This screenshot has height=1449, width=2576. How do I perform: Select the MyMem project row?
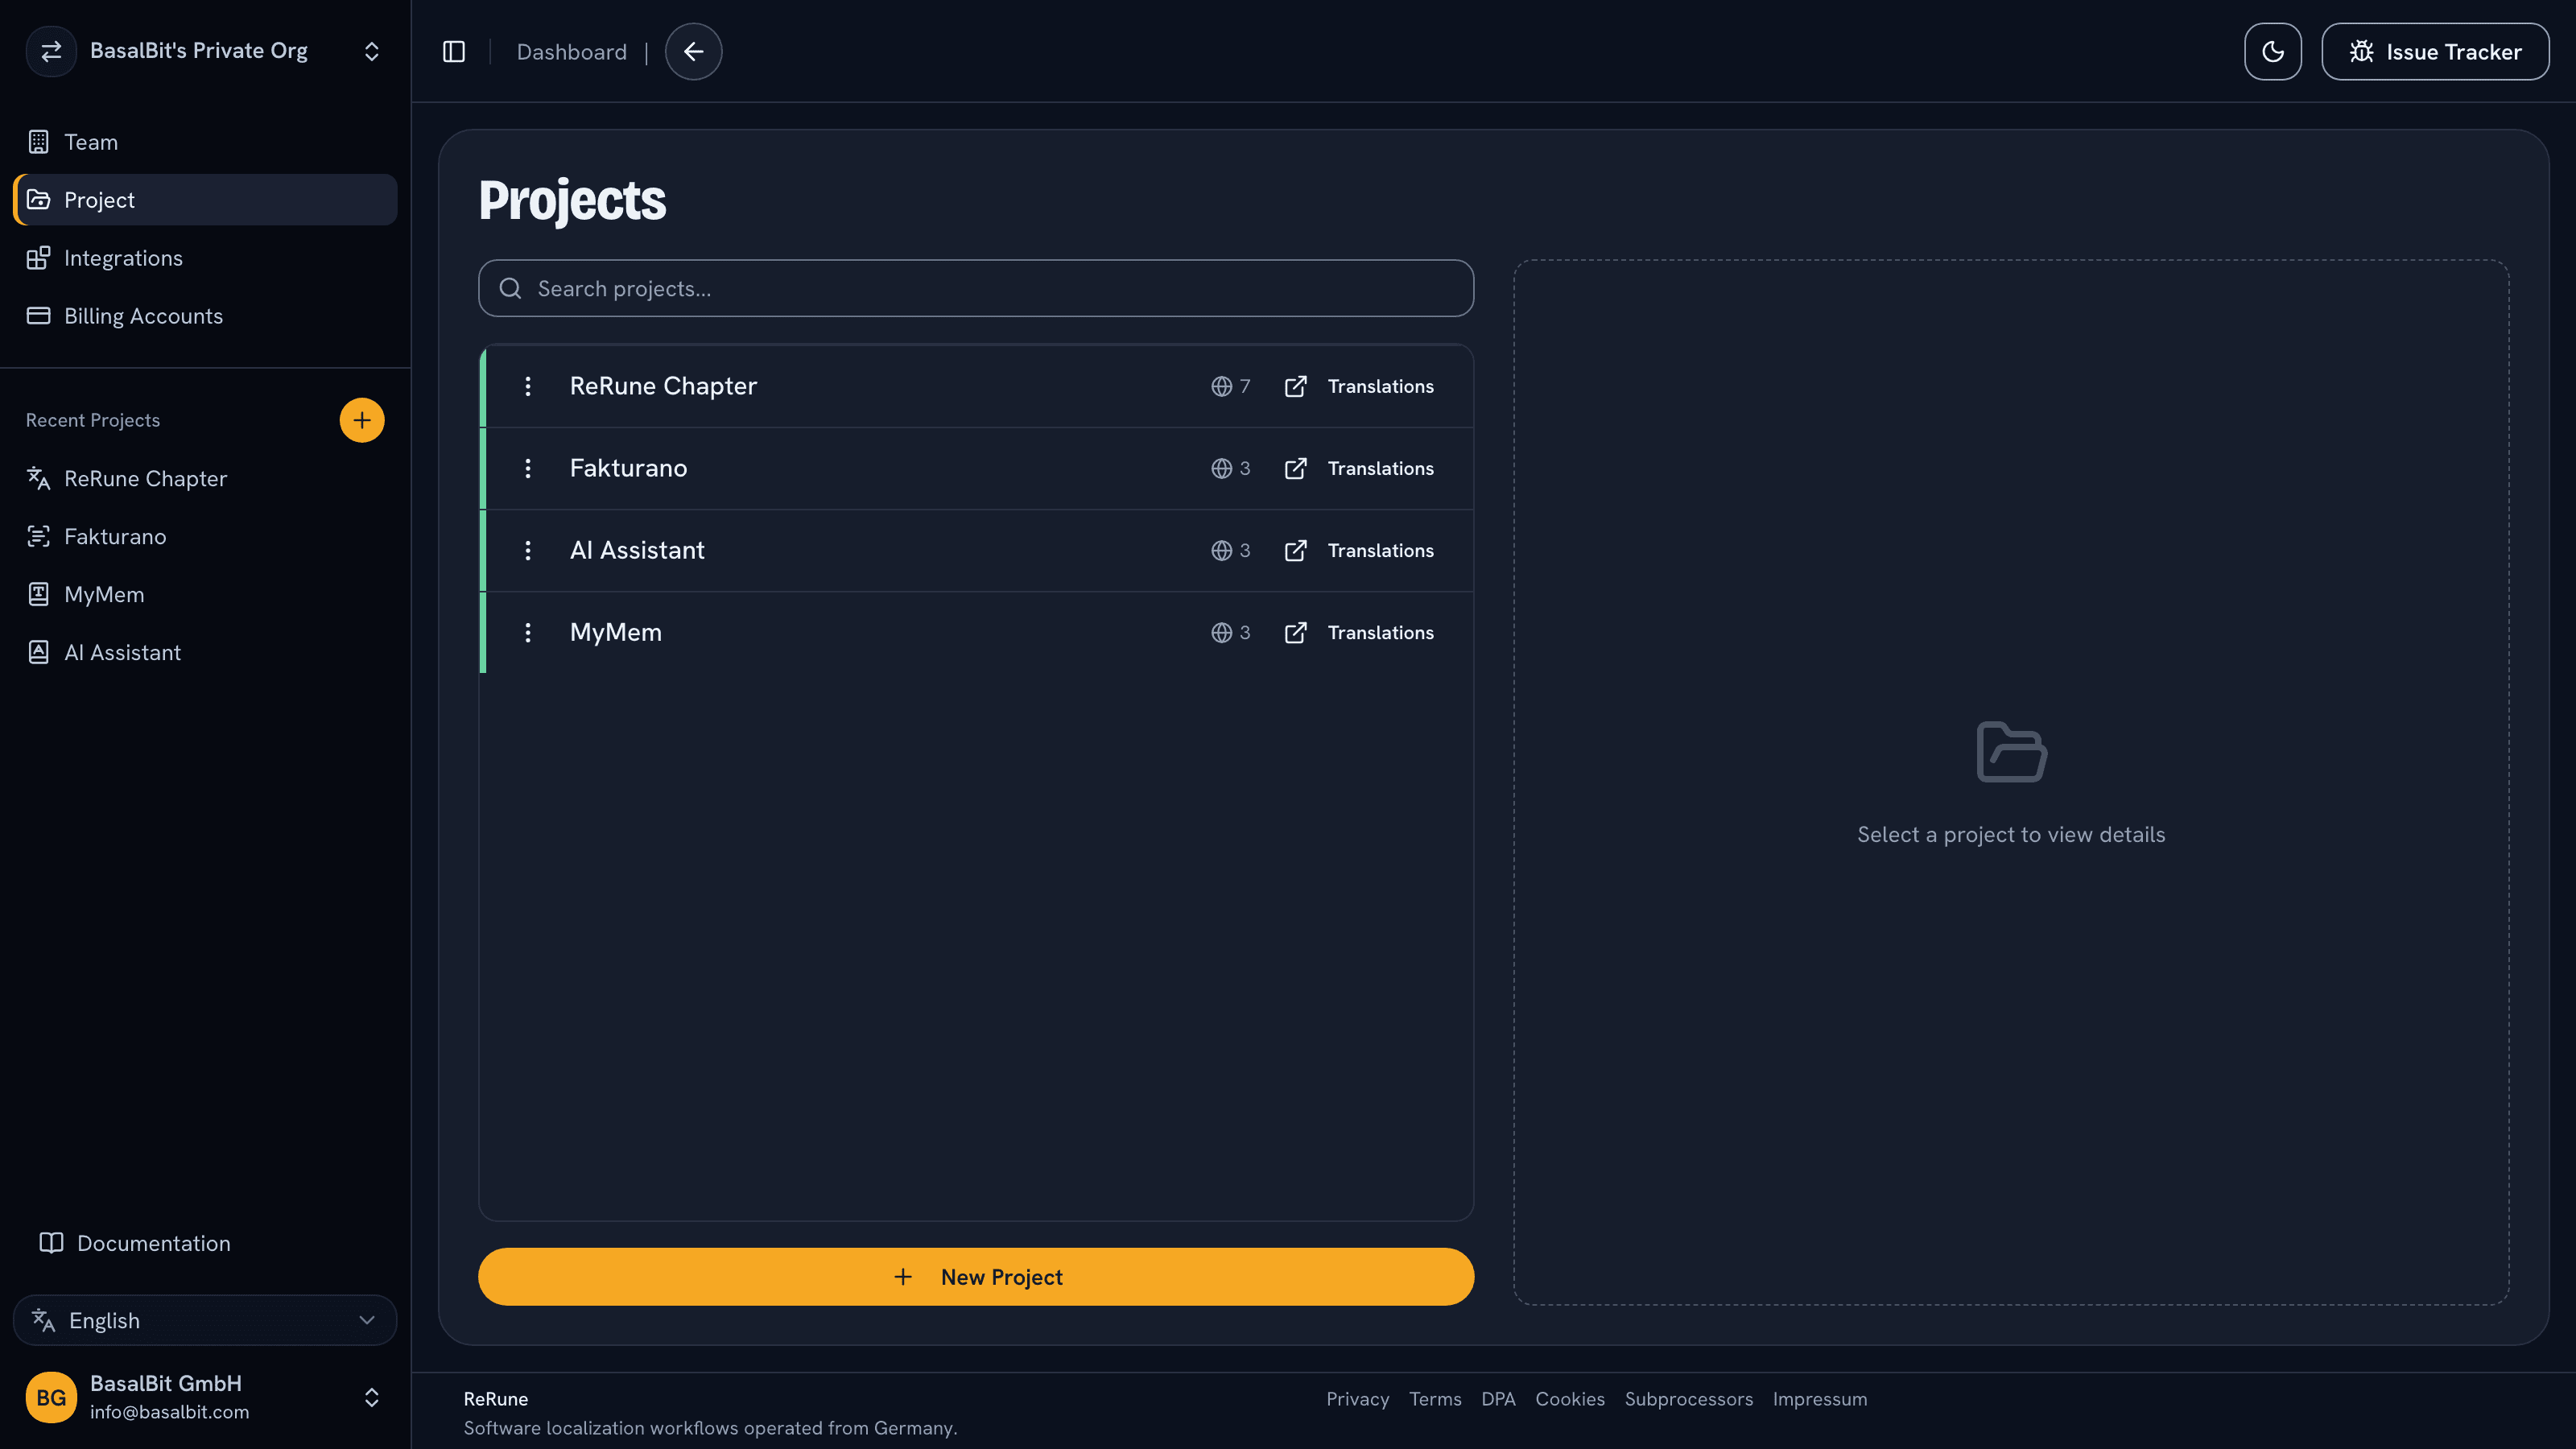tap(977, 632)
